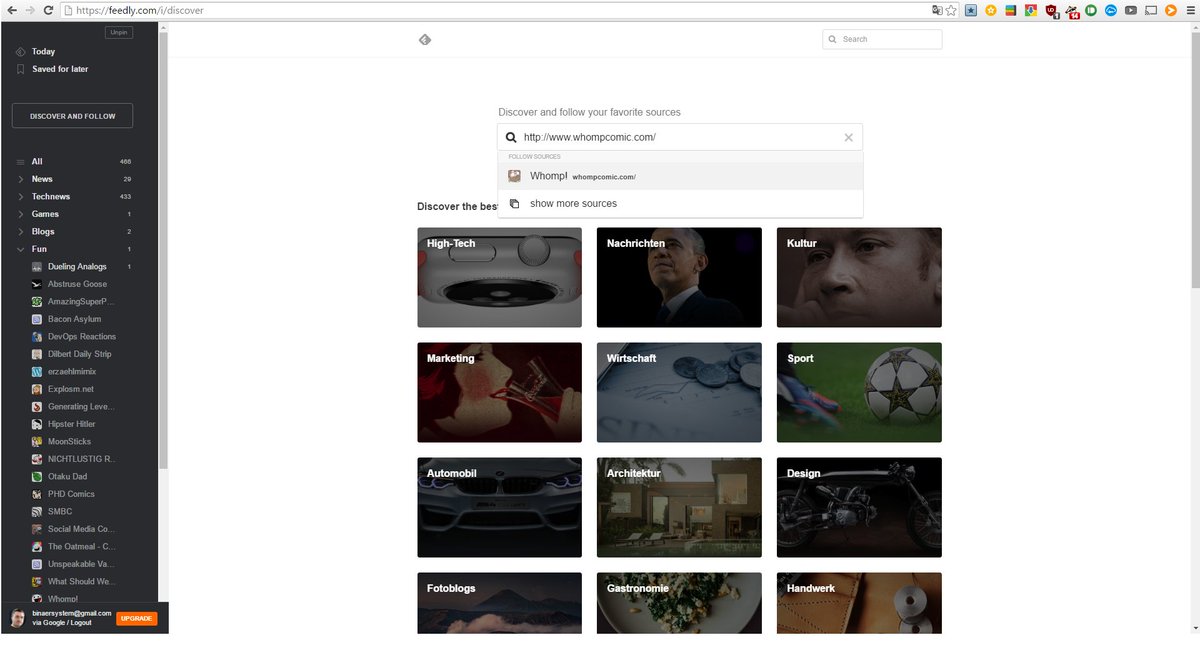Open Explosm.net feed icon
Screen dimensions: 1200x650
(x=36, y=389)
